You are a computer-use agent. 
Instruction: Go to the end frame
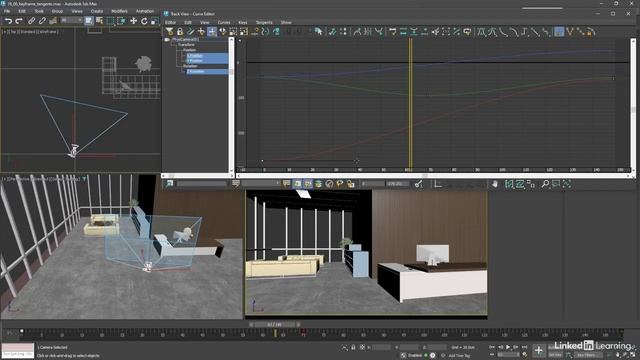coord(524,347)
